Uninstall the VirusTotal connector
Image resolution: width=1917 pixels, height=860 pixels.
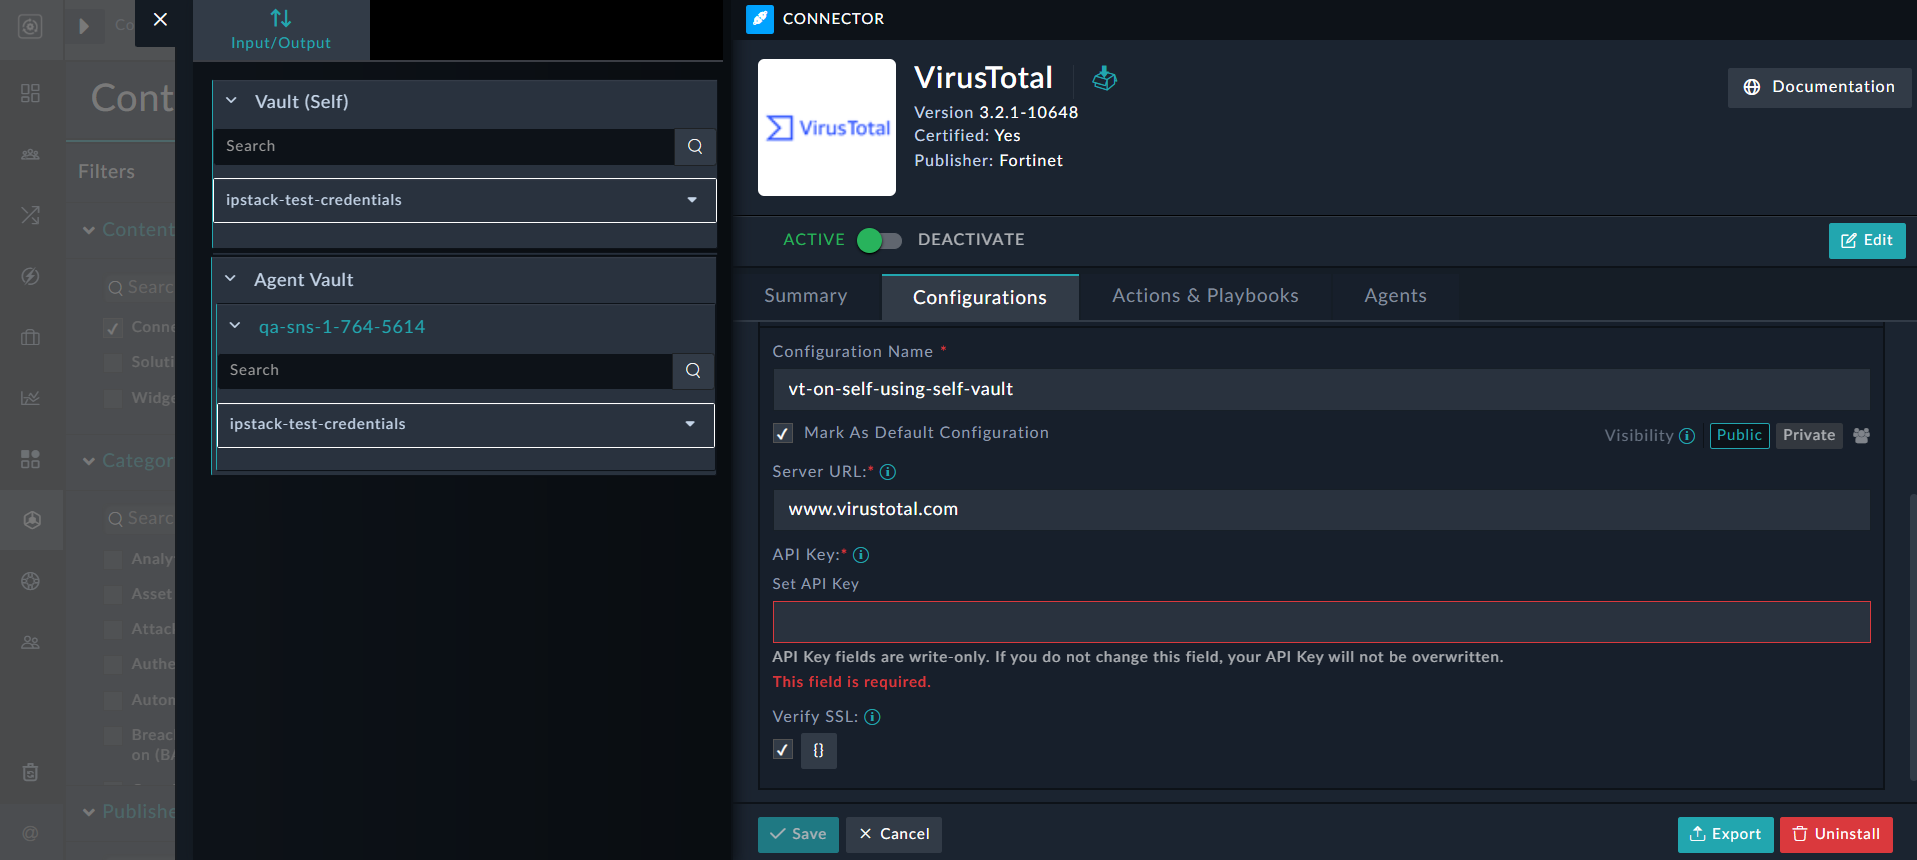[x=1836, y=835]
